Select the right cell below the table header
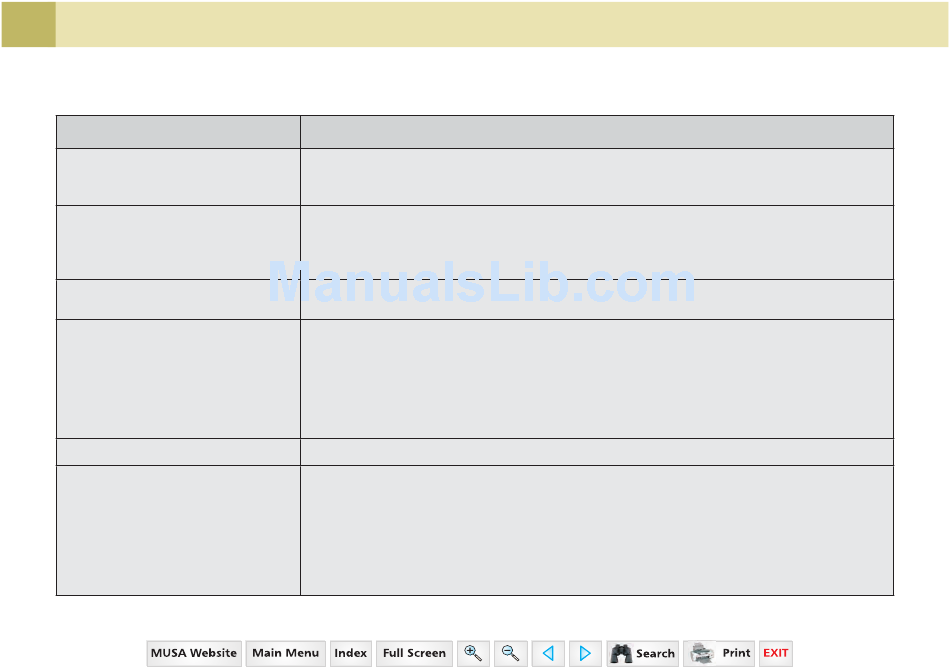 coord(596,177)
